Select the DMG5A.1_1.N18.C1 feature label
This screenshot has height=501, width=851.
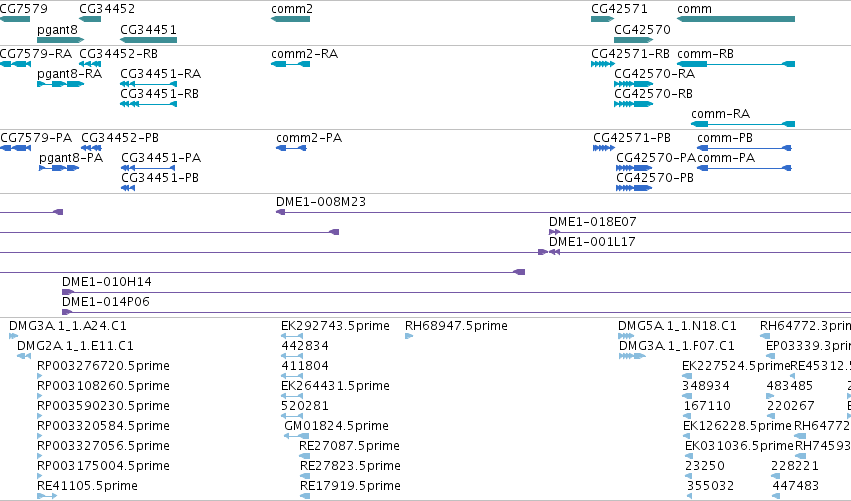[677, 326]
